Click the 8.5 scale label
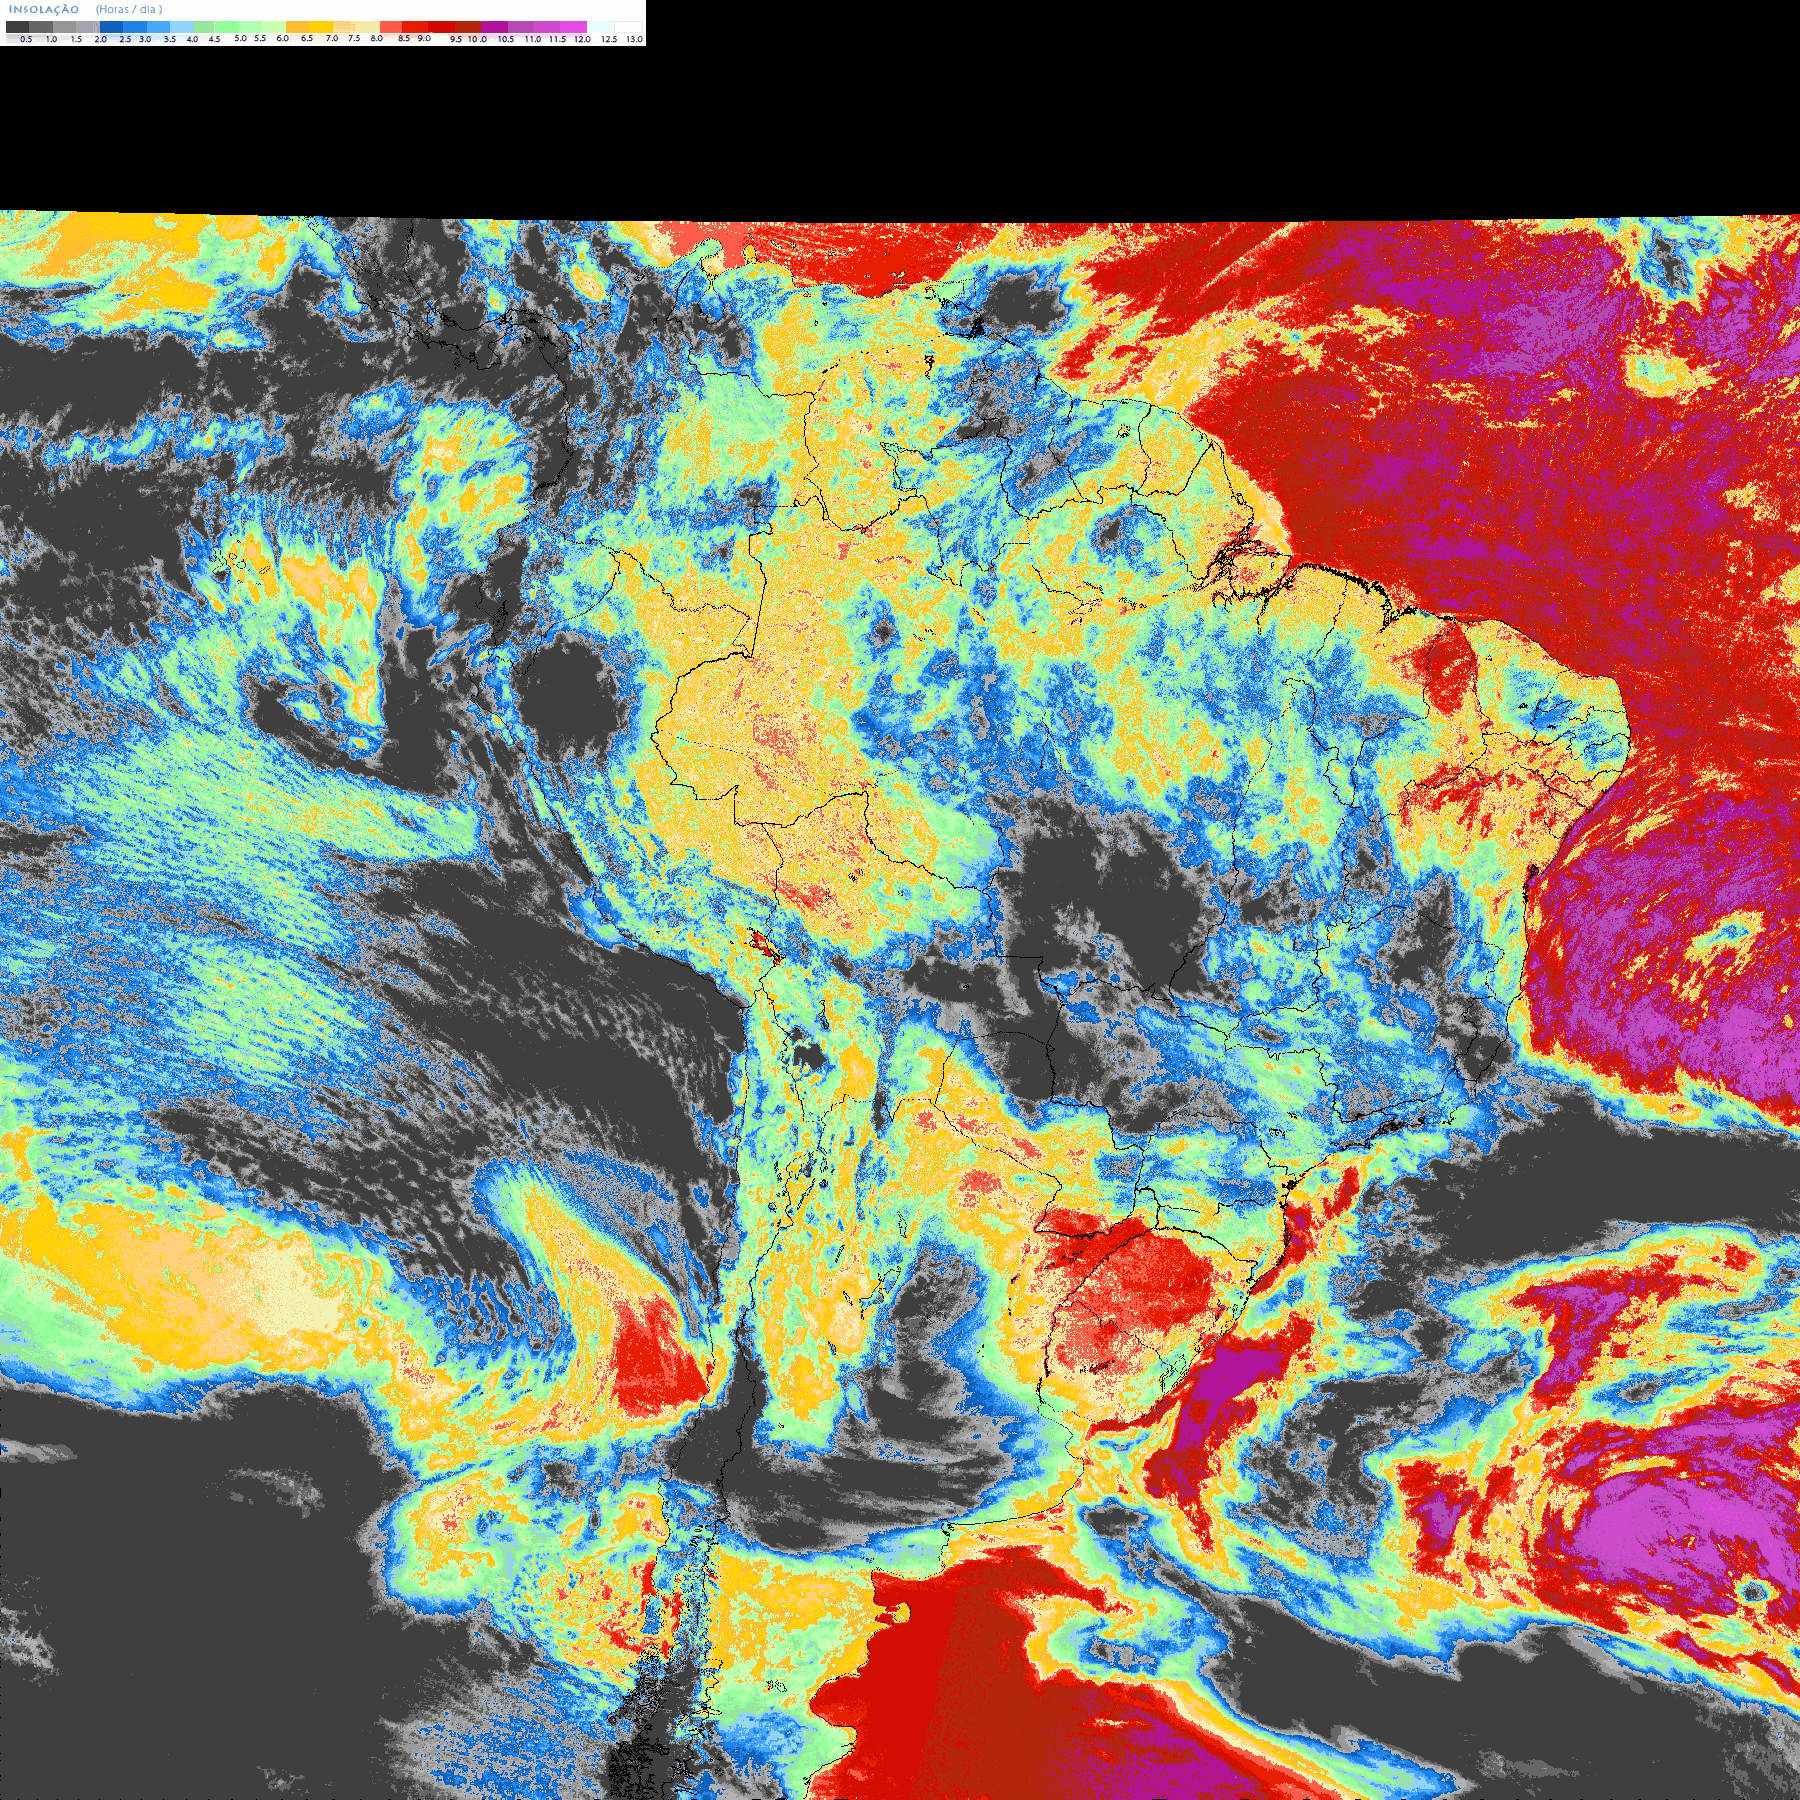The image size is (1800, 1800). [x=404, y=38]
